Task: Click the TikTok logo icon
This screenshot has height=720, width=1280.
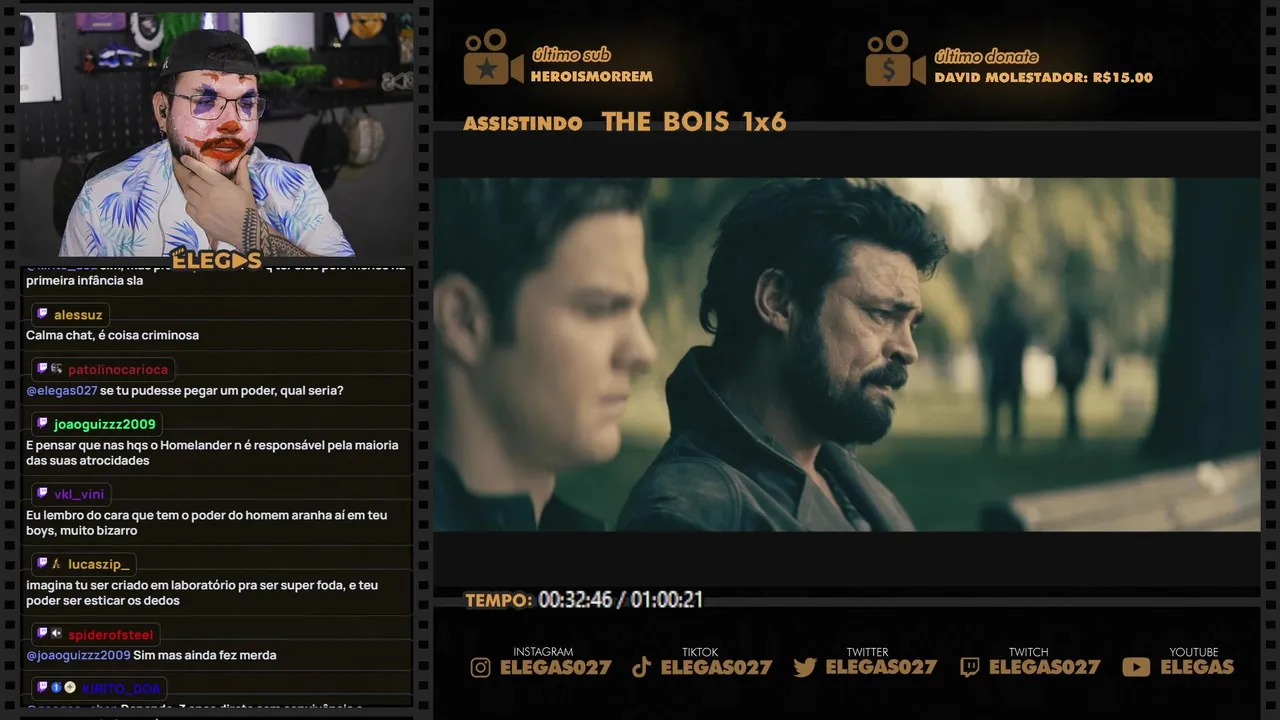Action: click(x=642, y=667)
